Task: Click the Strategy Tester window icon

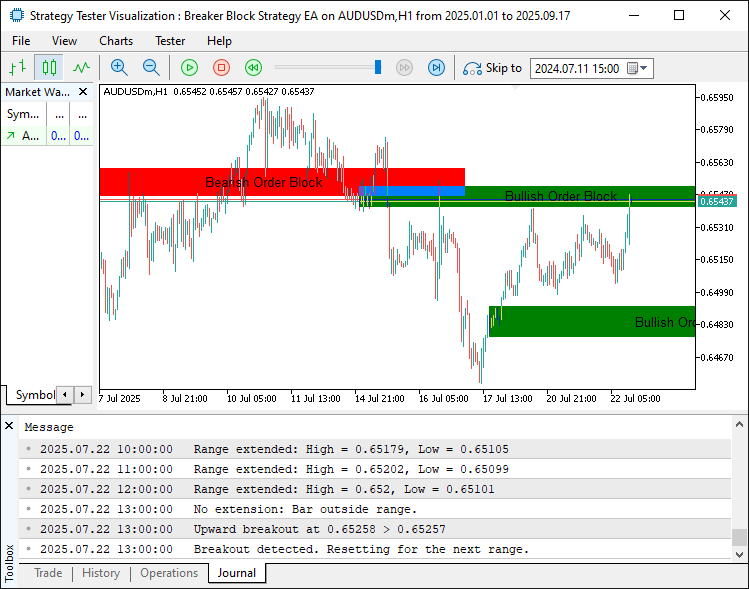Action: click(16, 15)
